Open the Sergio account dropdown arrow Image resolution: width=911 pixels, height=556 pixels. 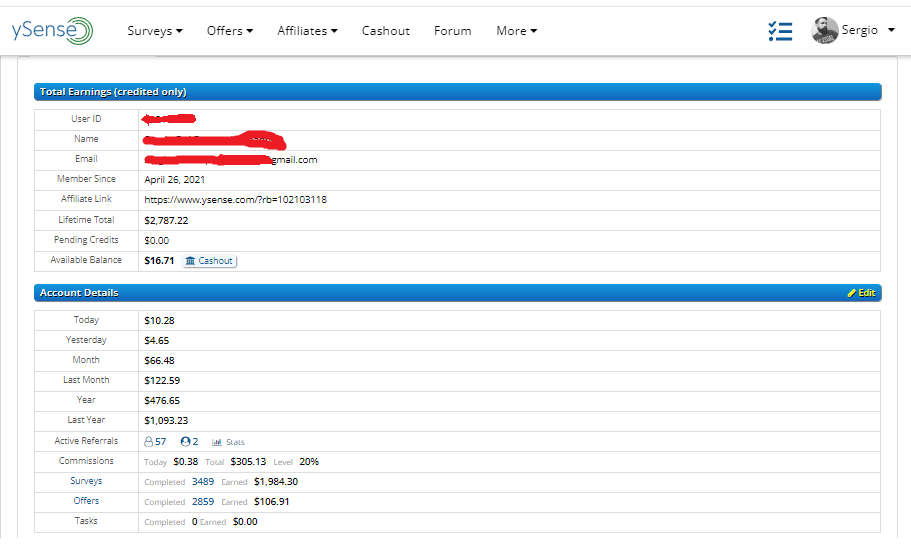pyautogui.click(x=890, y=30)
